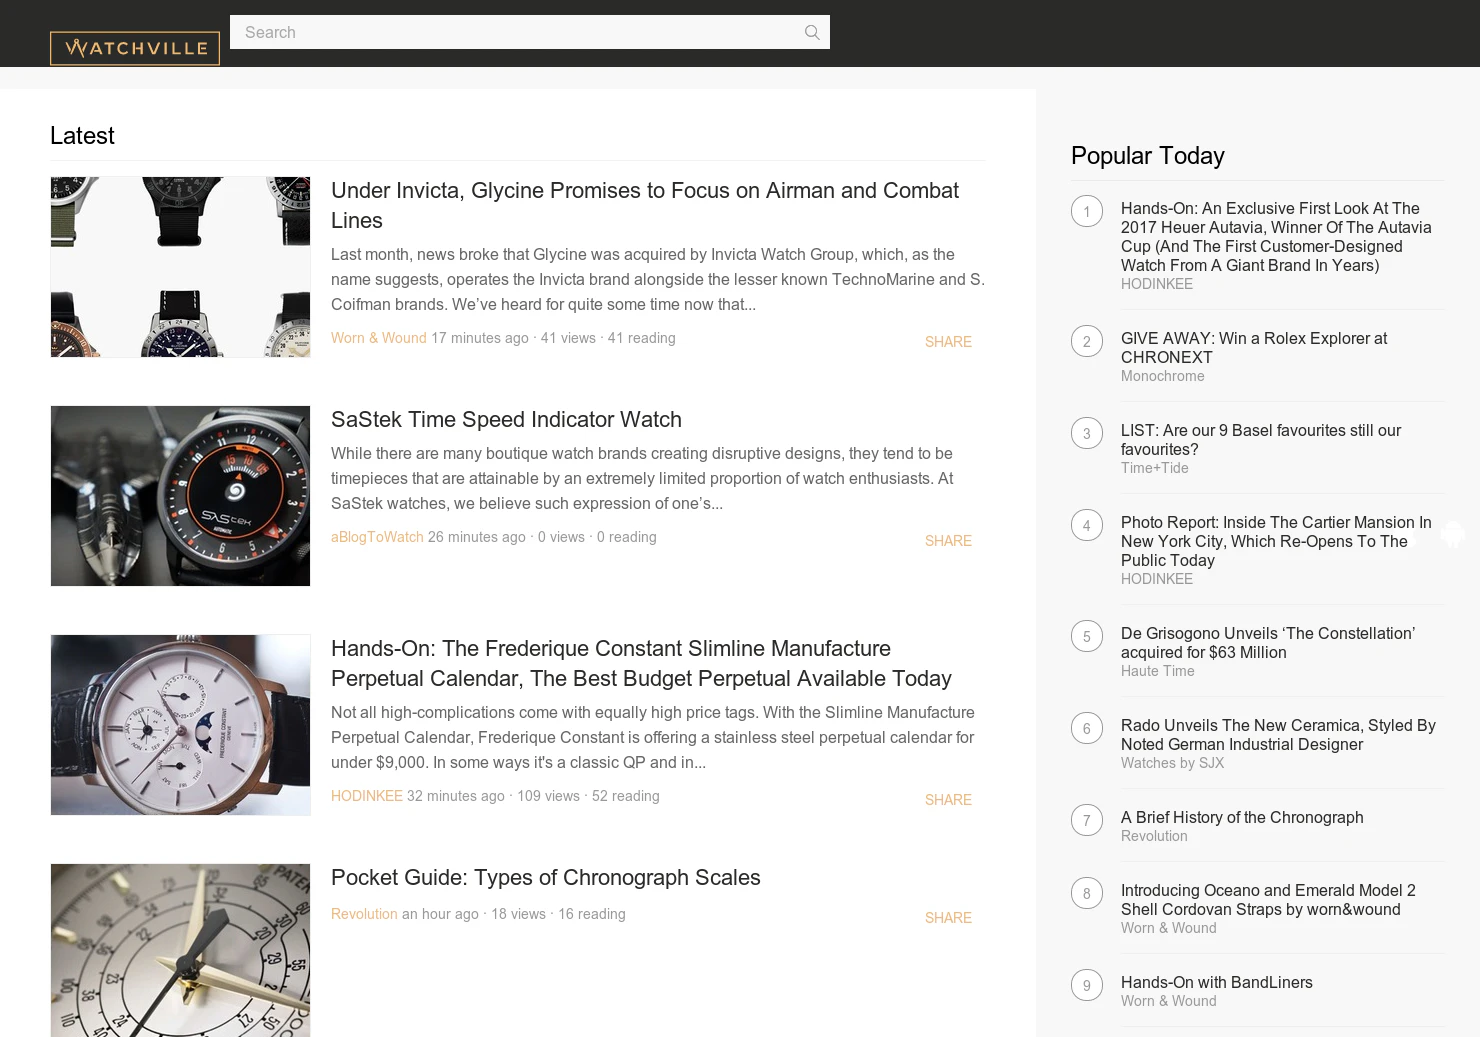Open LIST: Are our 9 Basel favourites
Screen dimensions: 1480x1037
click(x=1261, y=440)
